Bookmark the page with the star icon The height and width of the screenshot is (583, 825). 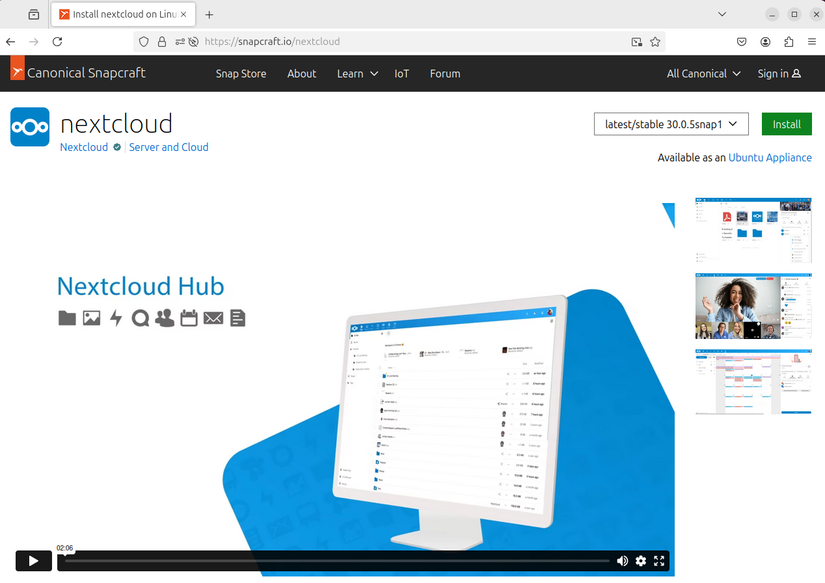655,41
